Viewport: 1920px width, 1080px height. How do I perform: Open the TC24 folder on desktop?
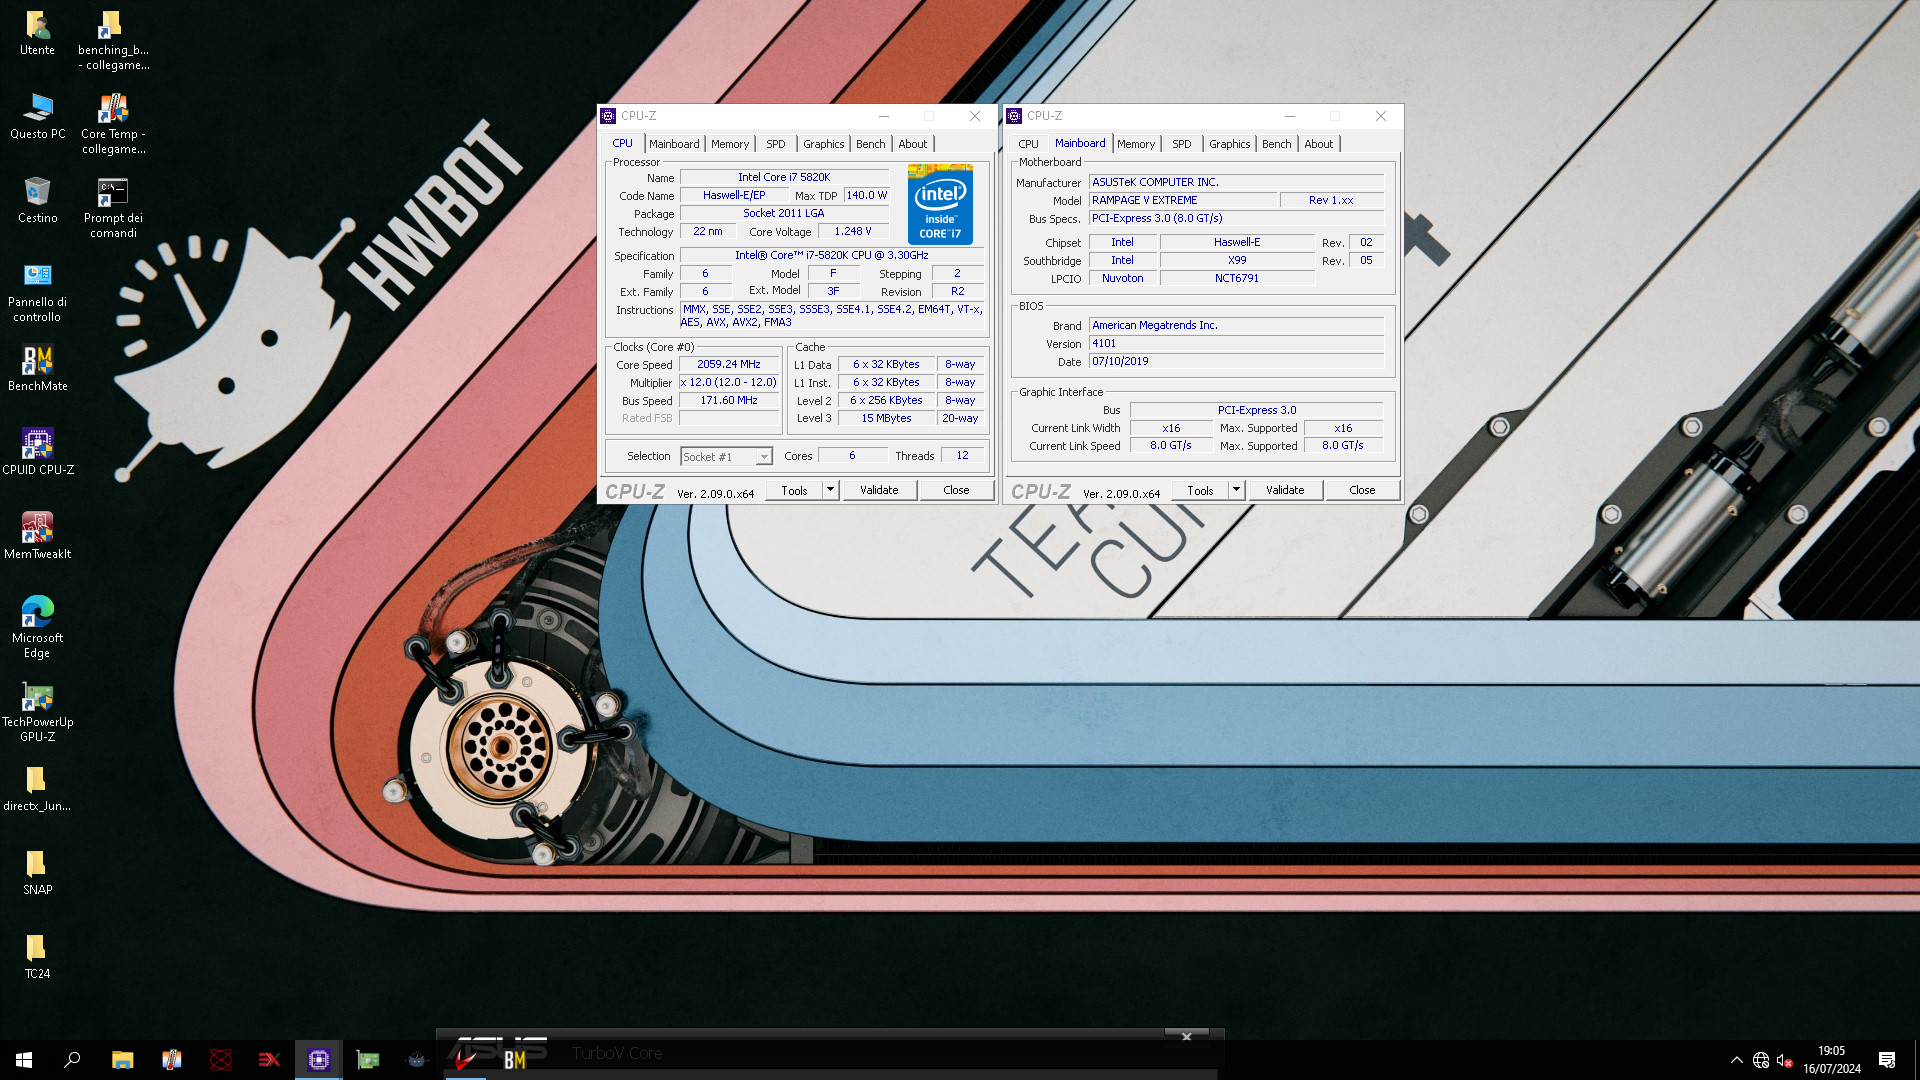[37, 956]
